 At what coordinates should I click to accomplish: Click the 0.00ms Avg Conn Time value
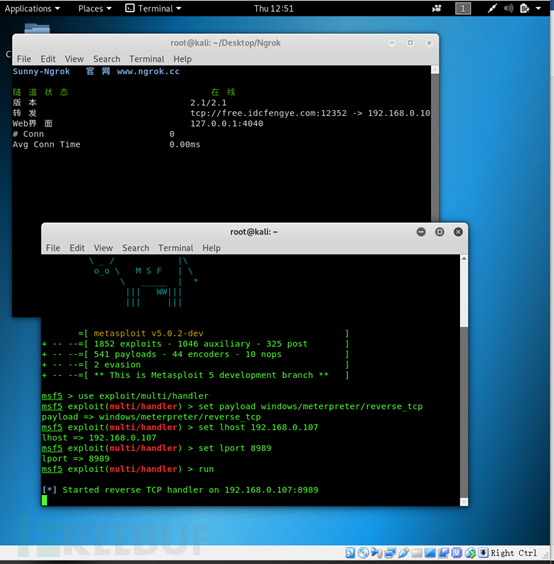tap(185, 144)
